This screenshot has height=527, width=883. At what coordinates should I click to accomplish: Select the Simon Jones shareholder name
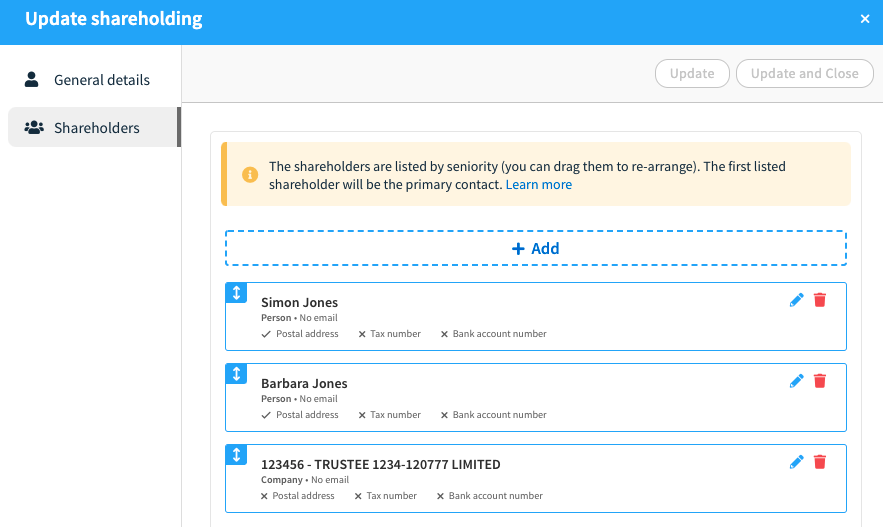[300, 302]
